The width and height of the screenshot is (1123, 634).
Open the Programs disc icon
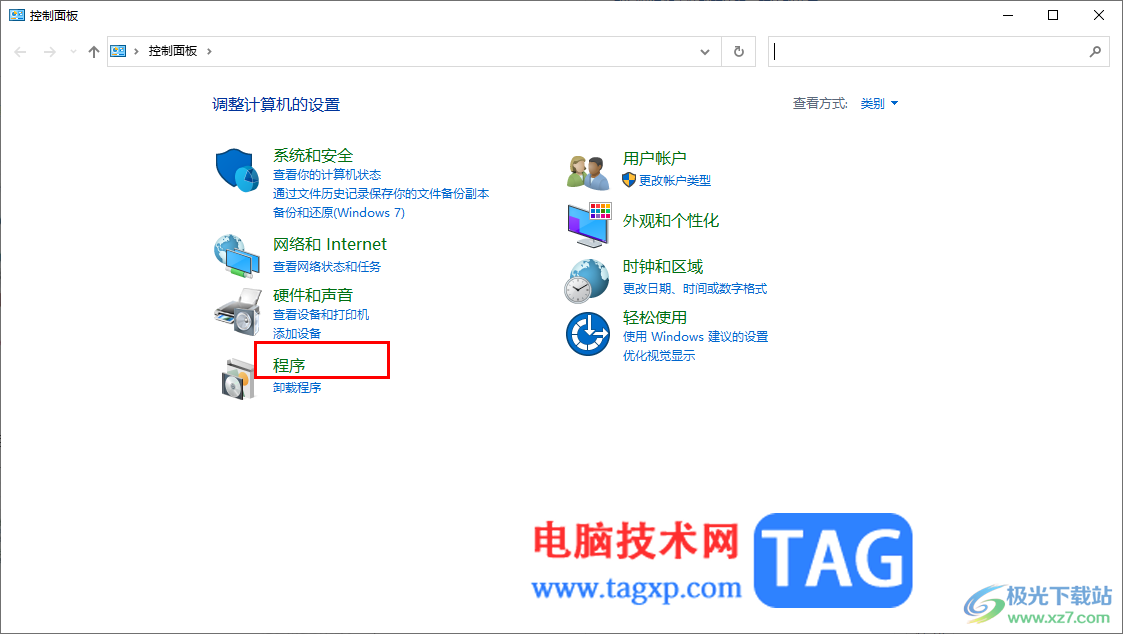(238, 378)
